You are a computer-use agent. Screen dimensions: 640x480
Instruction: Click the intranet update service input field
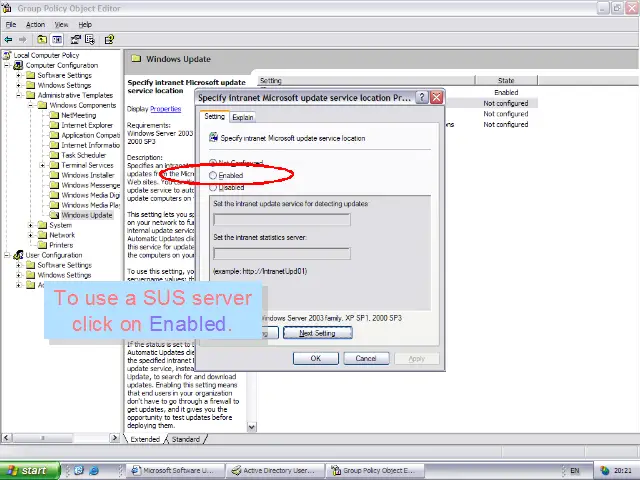click(282, 220)
